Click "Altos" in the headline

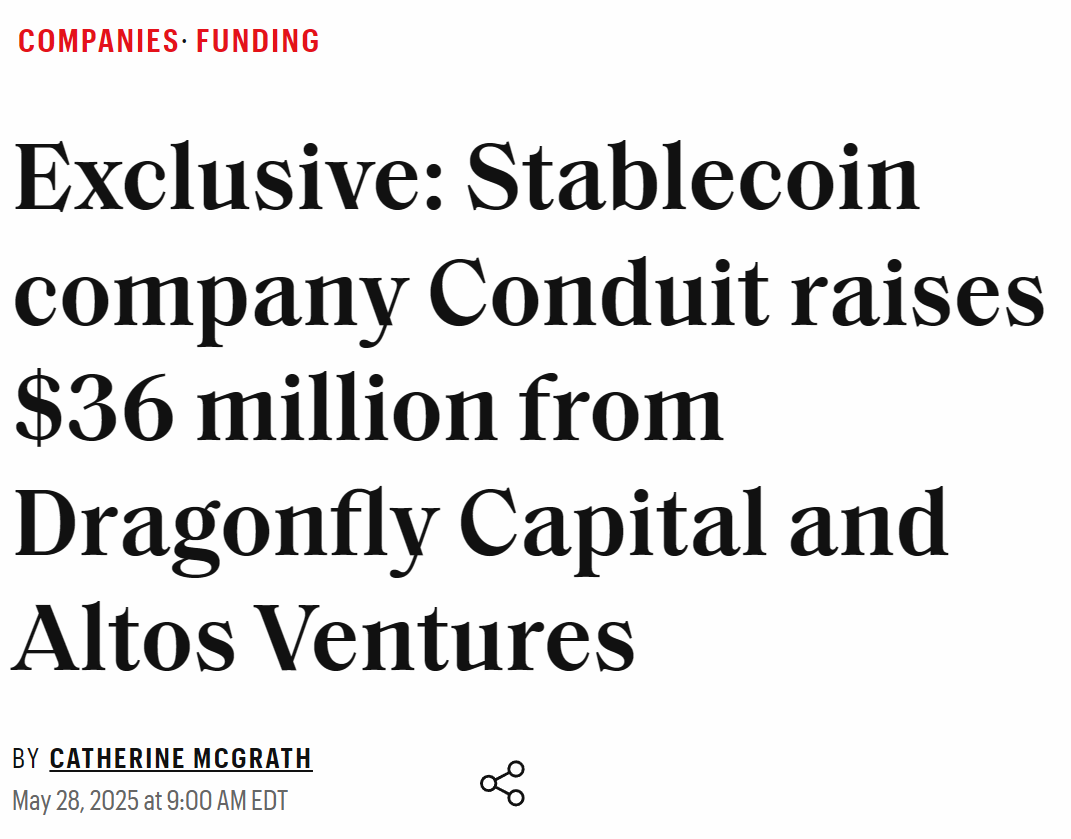124,638
